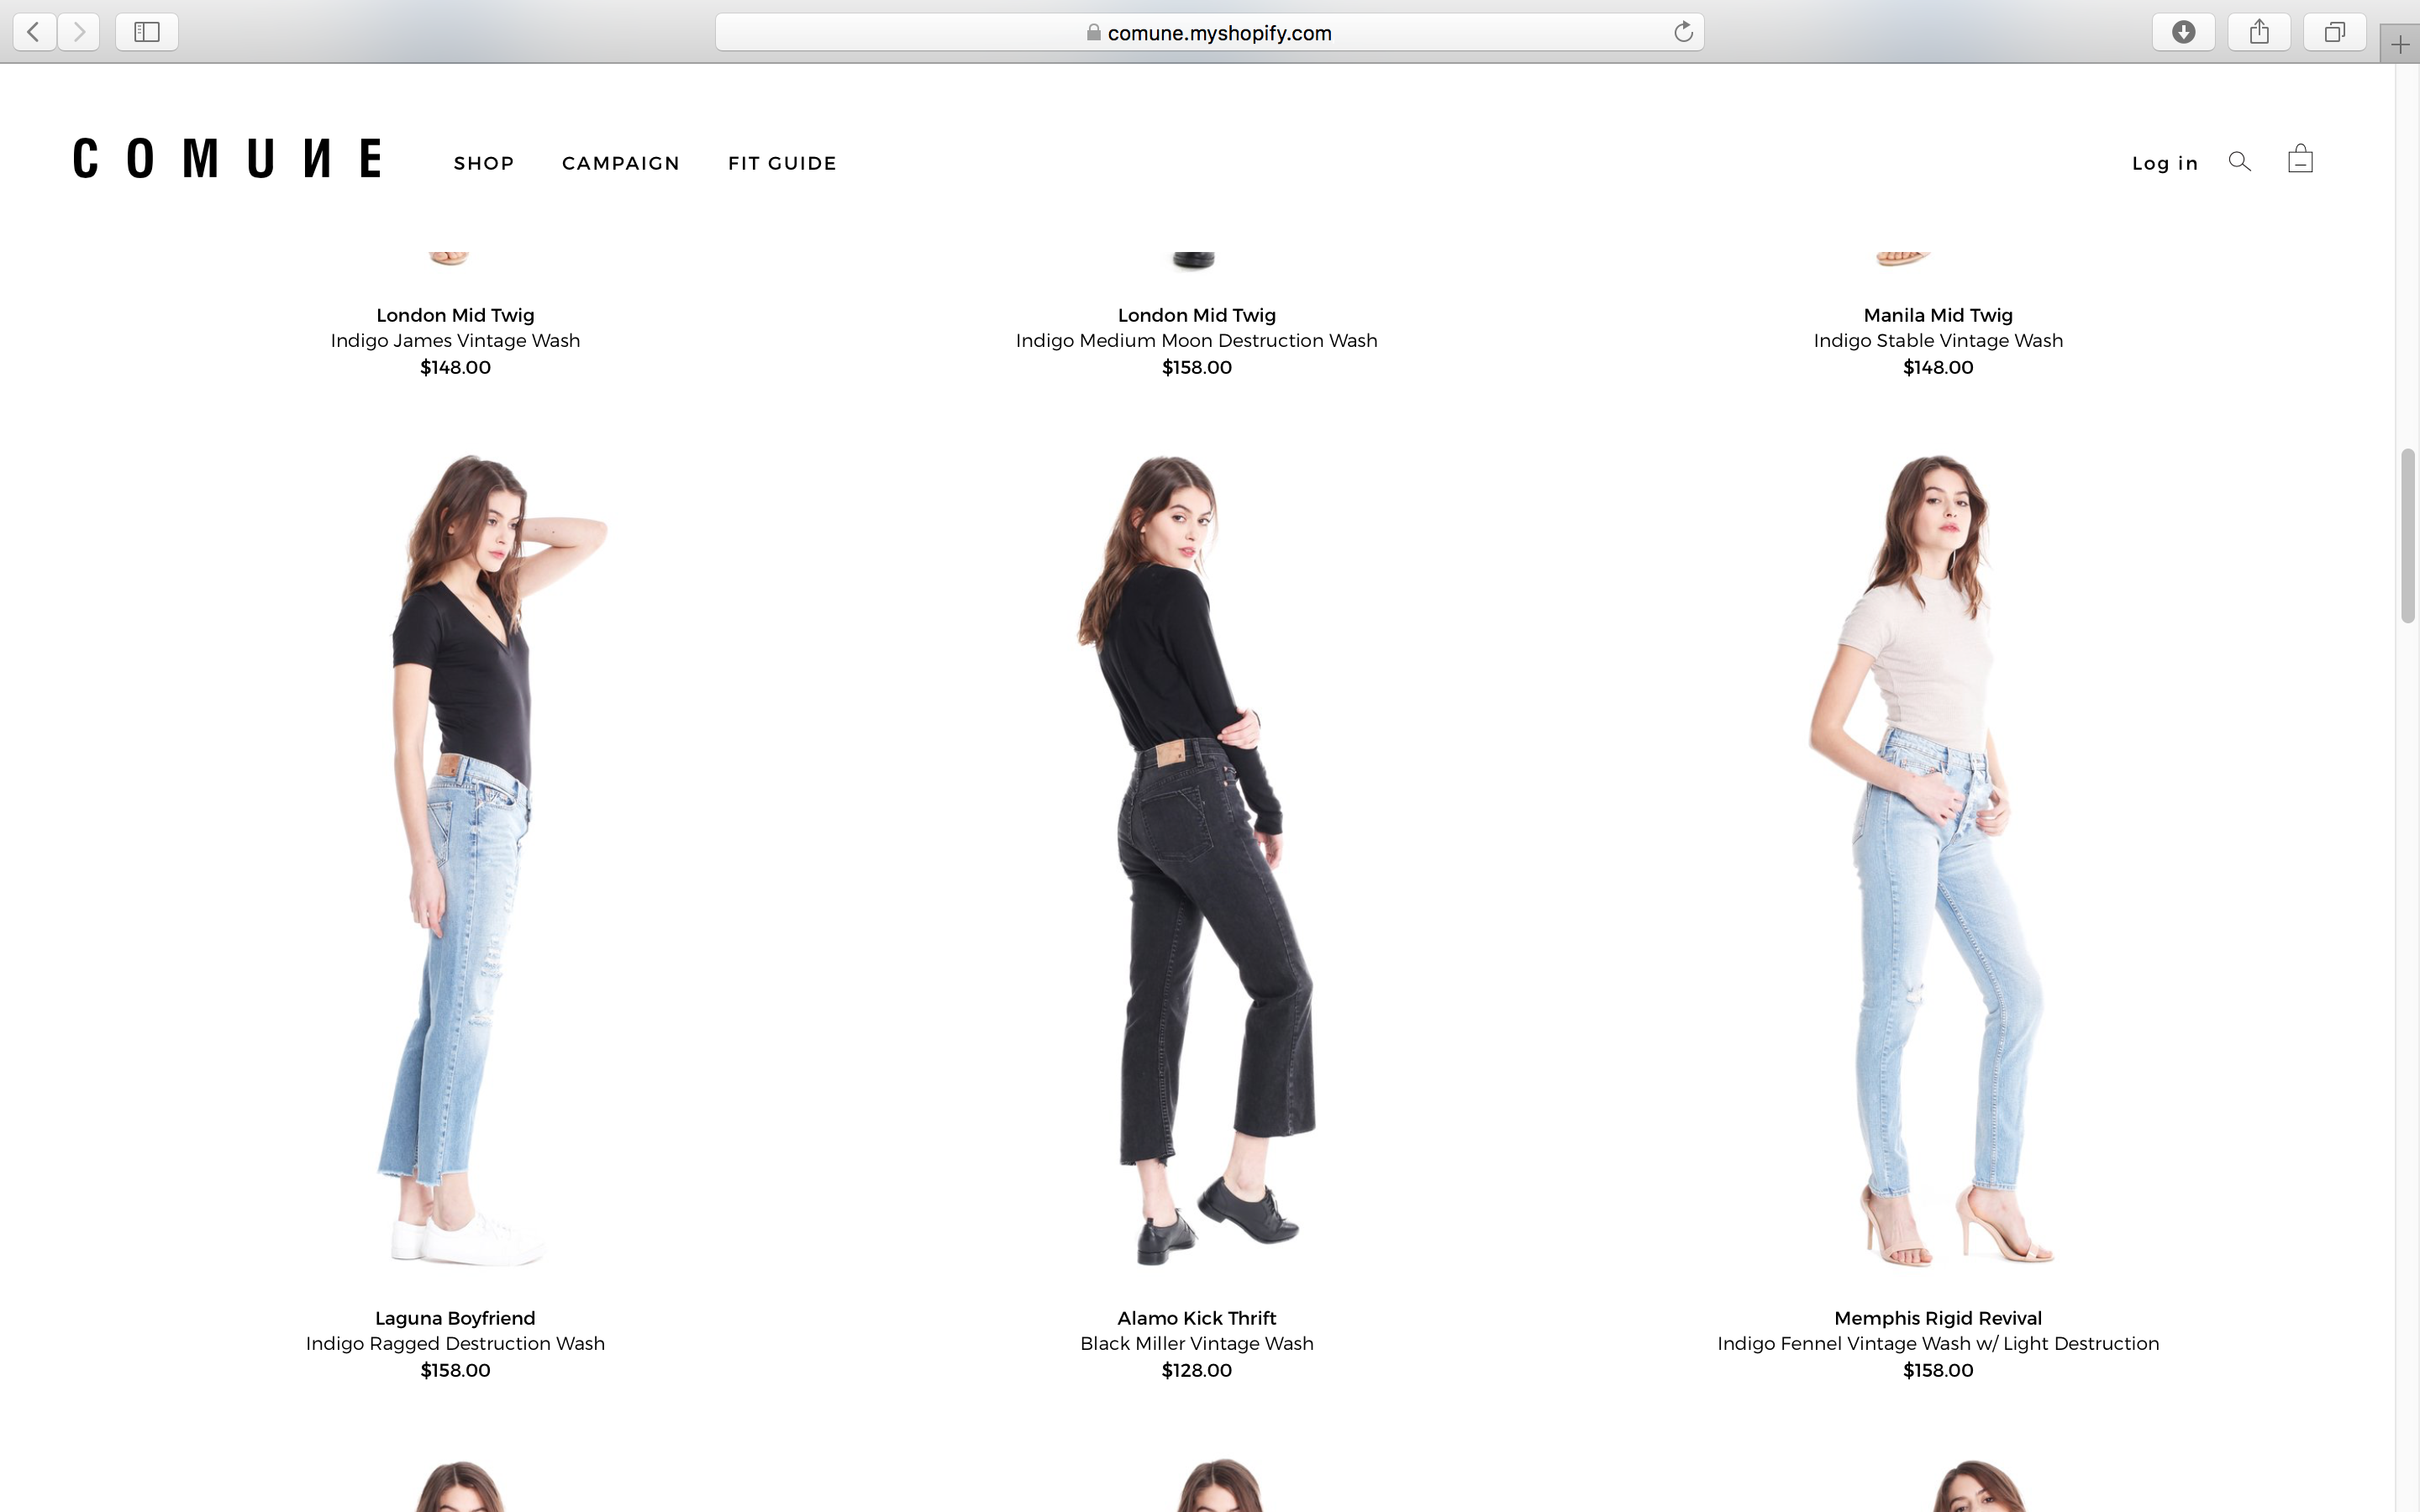Go back with Safari's back arrow

click(x=34, y=32)
